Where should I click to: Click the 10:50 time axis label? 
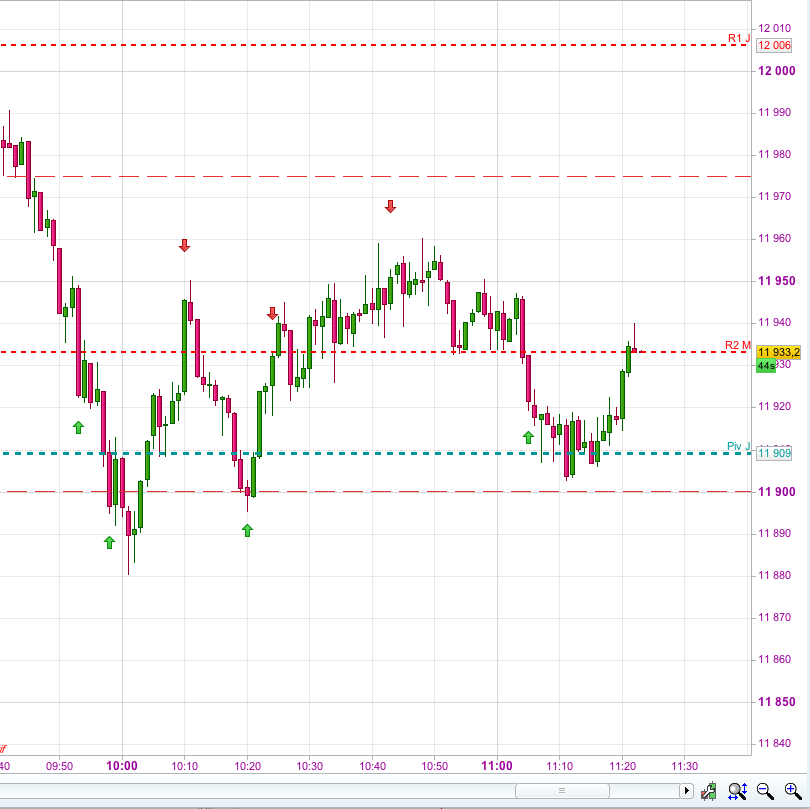pyautogui.click(x=434, y=766)
